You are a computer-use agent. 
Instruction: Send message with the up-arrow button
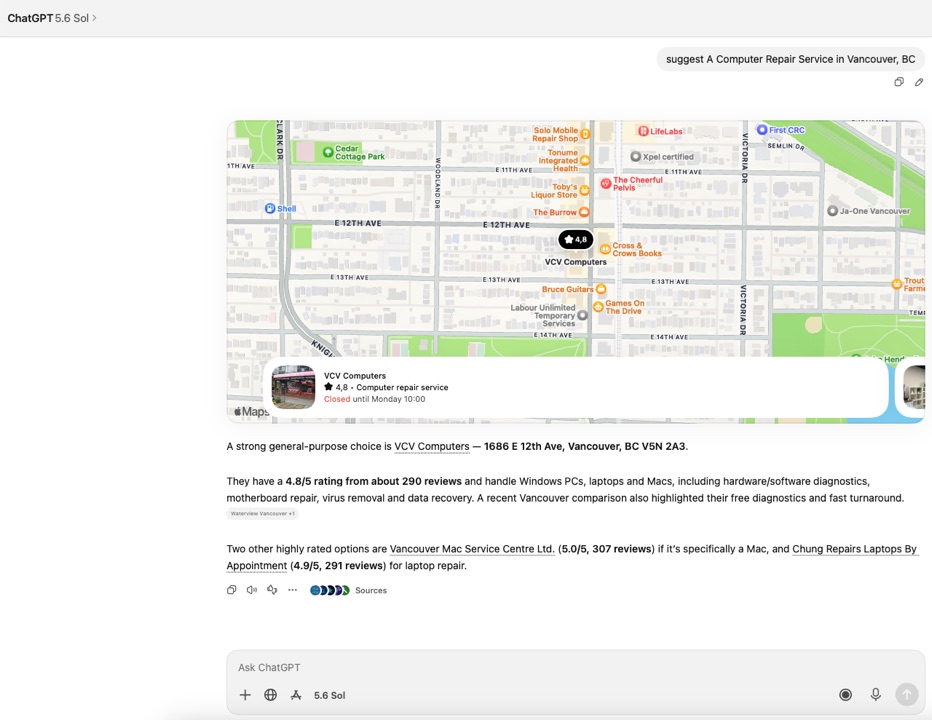(907, 694)
